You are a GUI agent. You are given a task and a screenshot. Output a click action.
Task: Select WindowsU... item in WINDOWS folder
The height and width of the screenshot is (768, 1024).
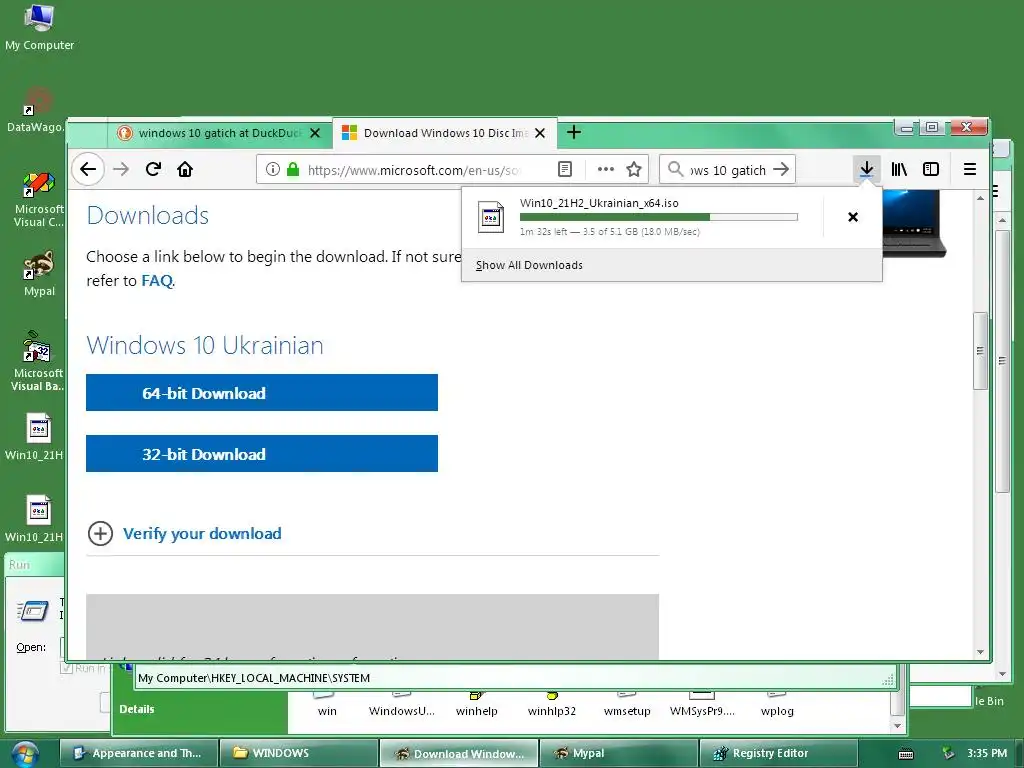coord(402,705)
